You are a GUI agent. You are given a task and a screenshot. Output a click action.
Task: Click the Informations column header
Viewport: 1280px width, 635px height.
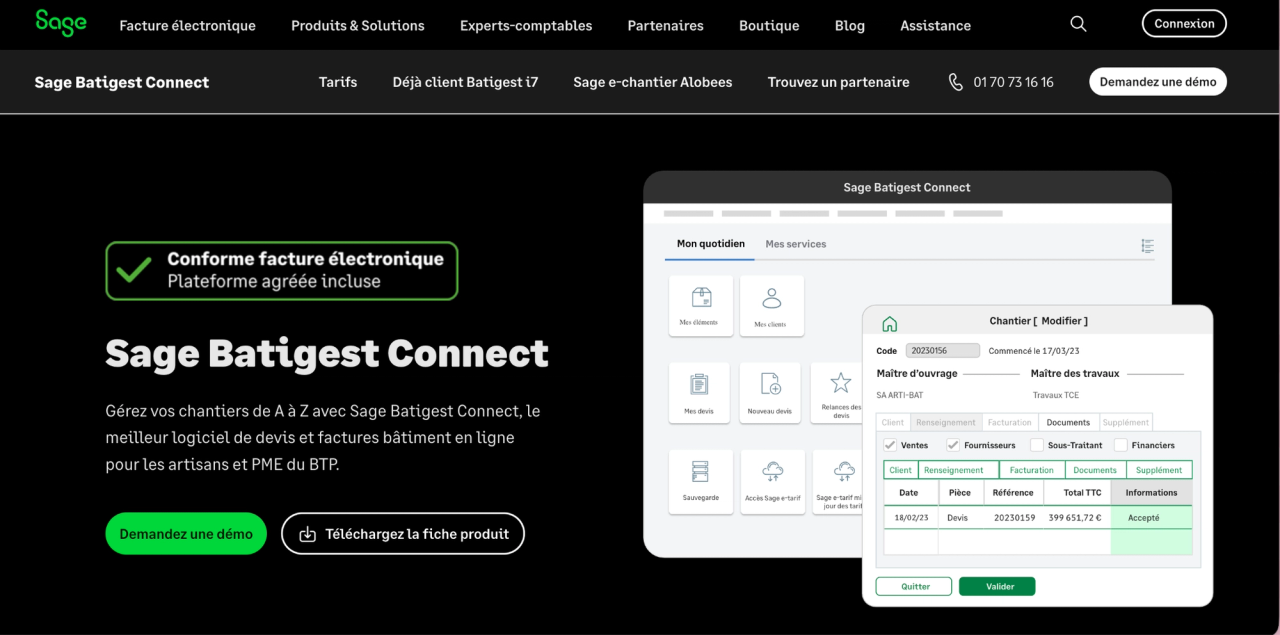pos(1151,493)
